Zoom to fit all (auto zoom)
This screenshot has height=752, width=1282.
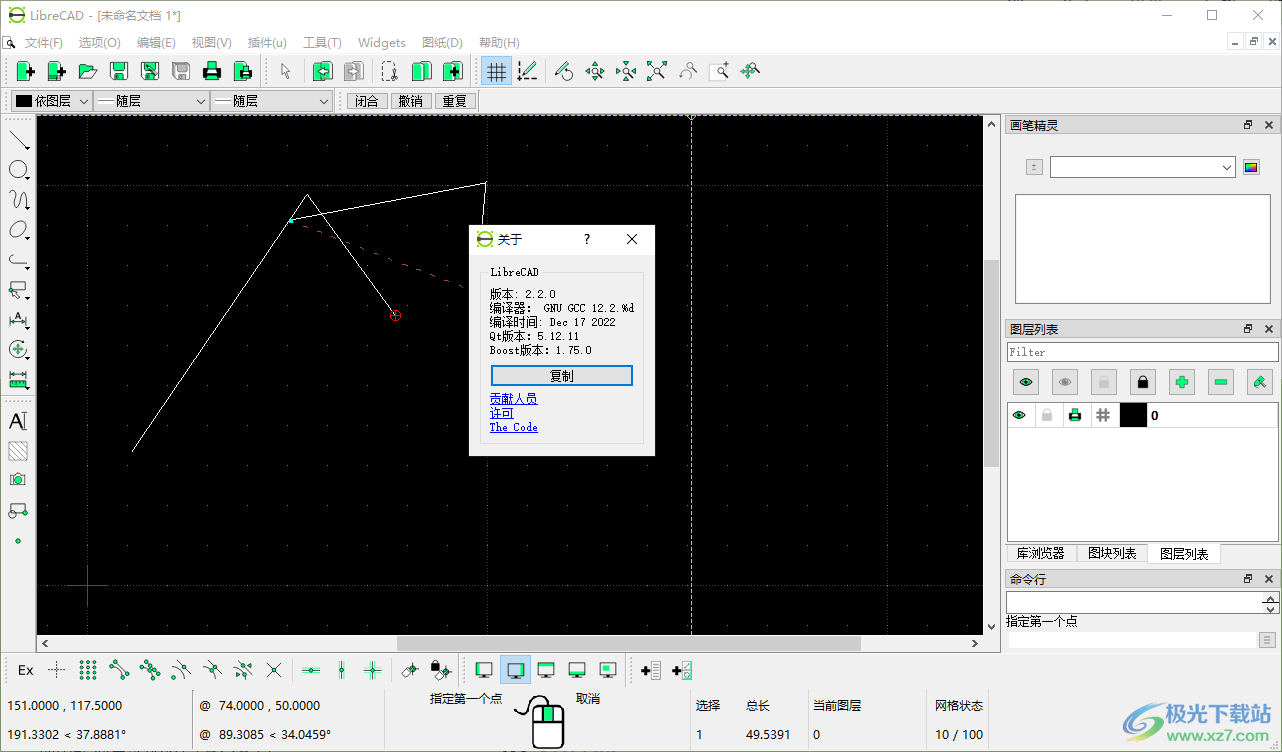(x=657, y=71)
